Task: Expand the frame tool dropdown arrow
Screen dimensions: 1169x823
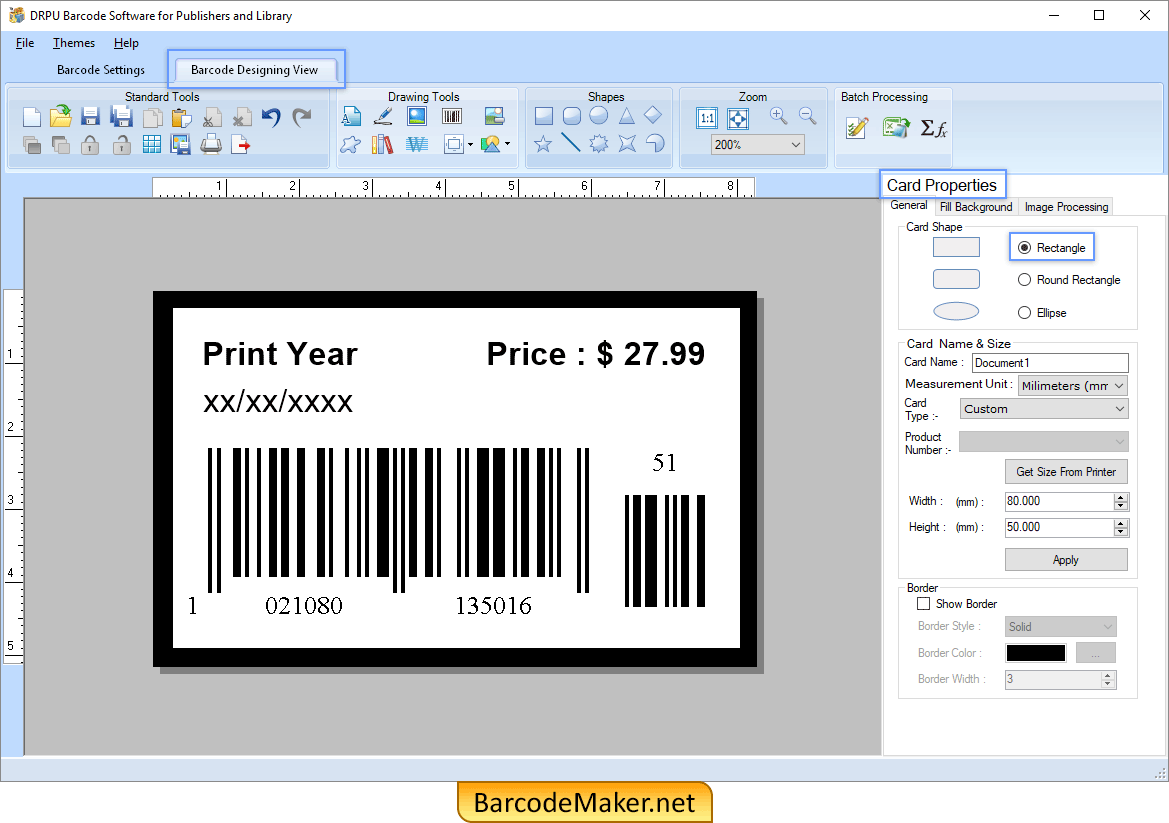Action: click(x=470, y=145)
